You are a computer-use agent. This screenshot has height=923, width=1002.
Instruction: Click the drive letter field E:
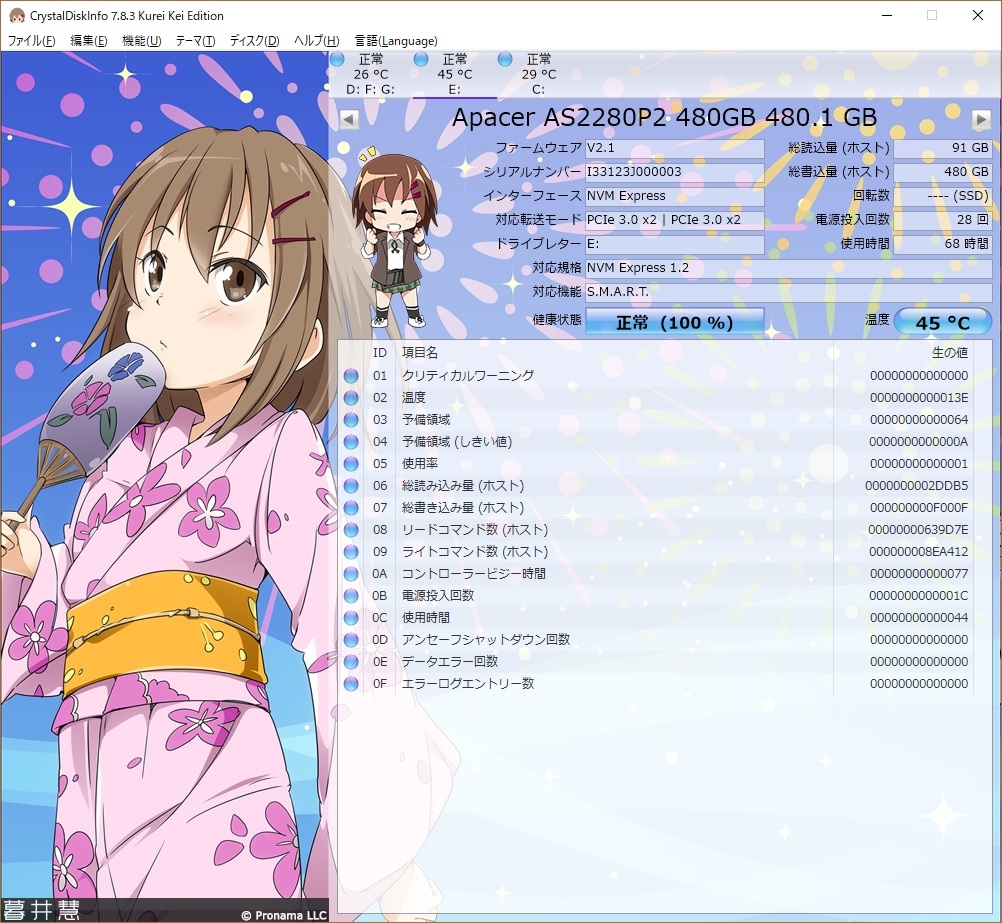[675, 244]
